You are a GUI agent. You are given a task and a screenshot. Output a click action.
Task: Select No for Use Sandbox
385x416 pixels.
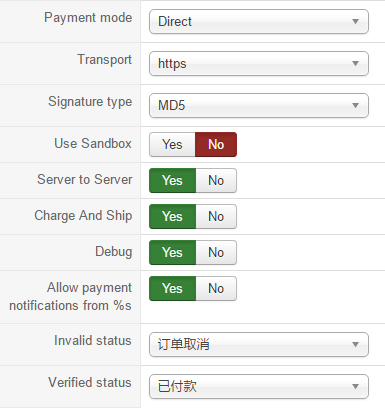pyautogui.click(x=216, y=145)
